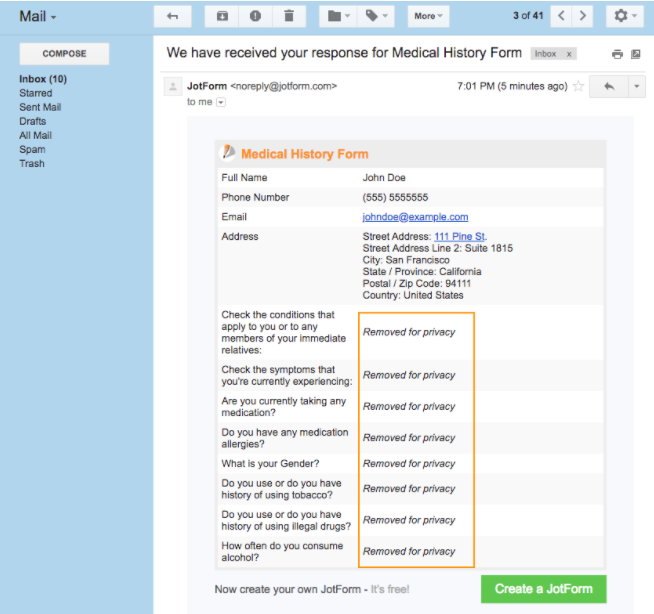
Task: Open email in new window icon
Action: pos(635,54)
